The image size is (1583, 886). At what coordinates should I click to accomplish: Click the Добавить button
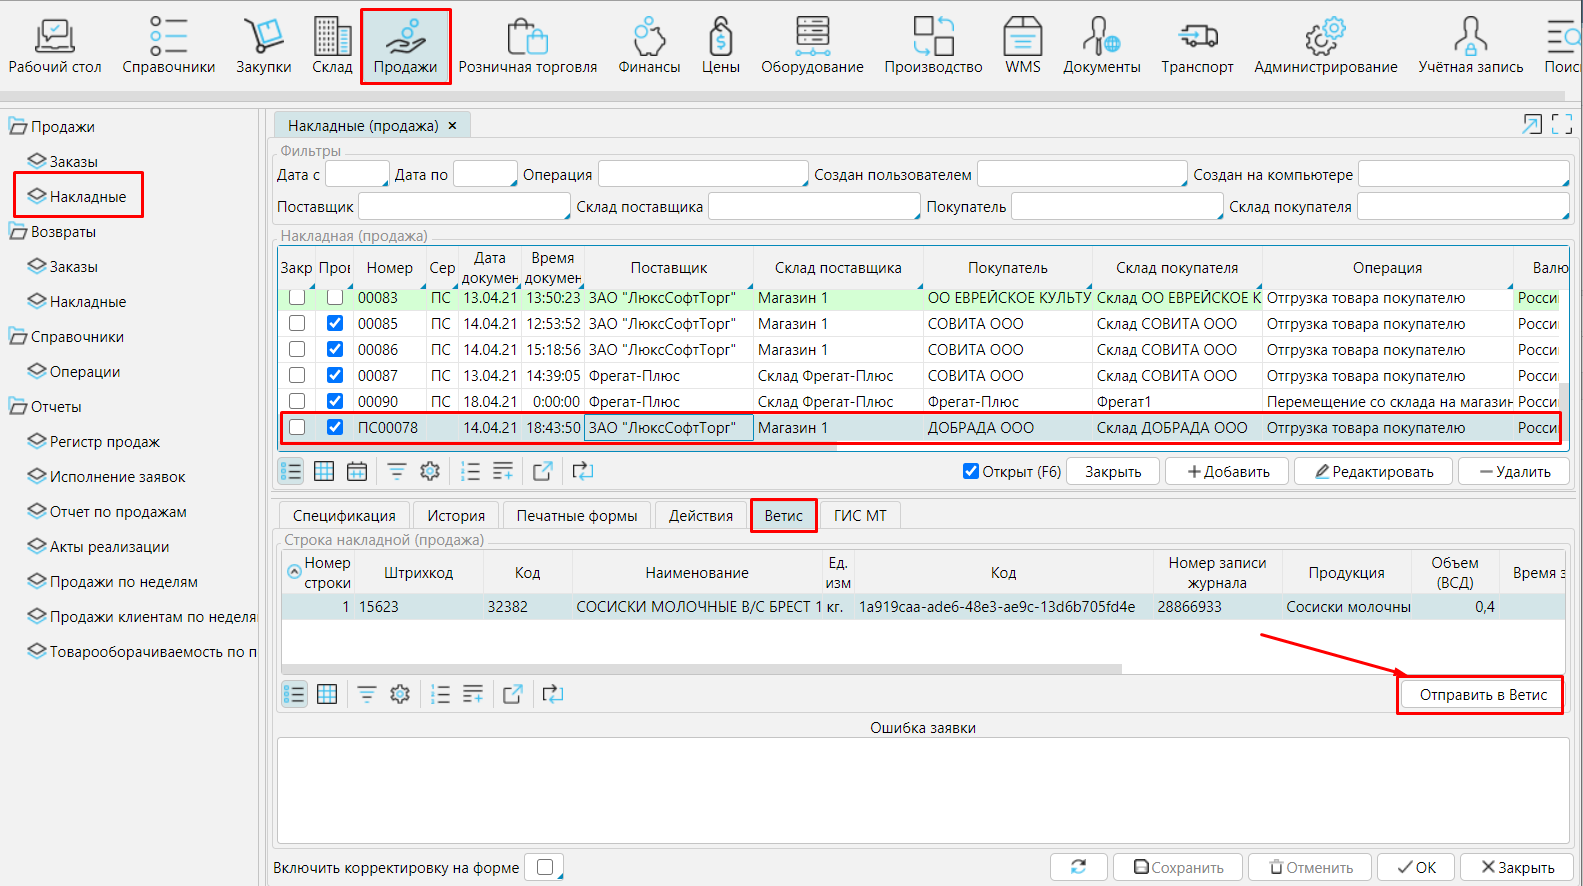click(x=1228, y=472)
